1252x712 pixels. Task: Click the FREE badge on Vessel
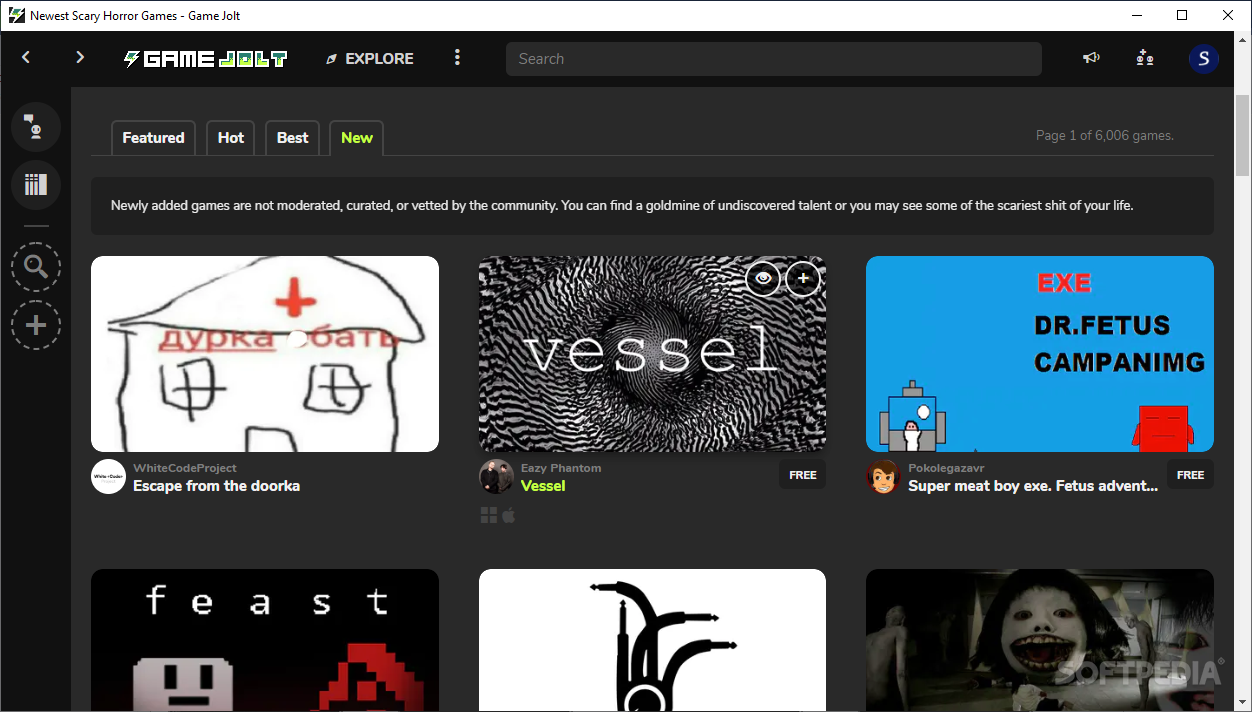coord(803,475)
